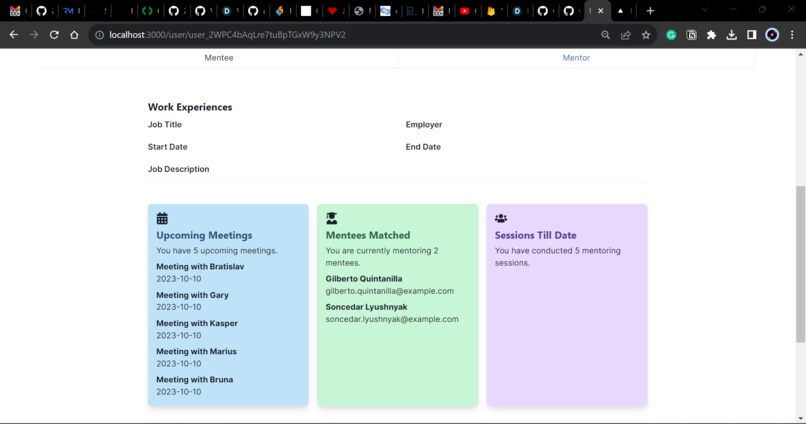
Task: Click the scrollbar down arrow
Action: click(800, 419)
